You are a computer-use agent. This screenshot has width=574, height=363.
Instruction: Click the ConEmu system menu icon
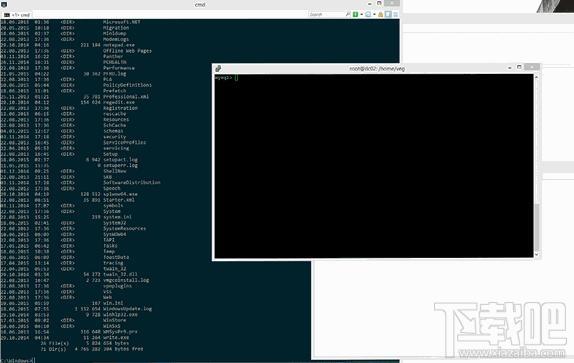click(4, 4)
